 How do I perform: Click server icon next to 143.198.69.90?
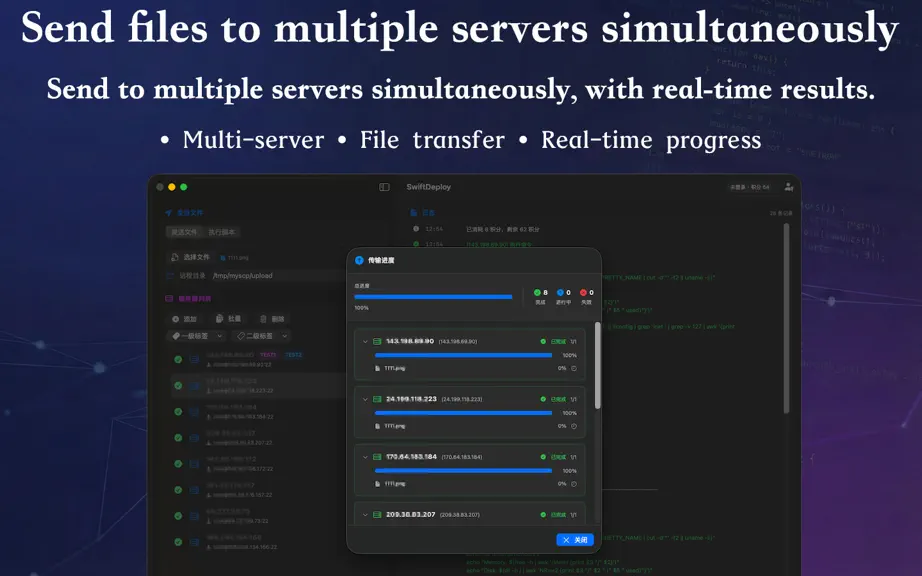[x=378, y=341]
